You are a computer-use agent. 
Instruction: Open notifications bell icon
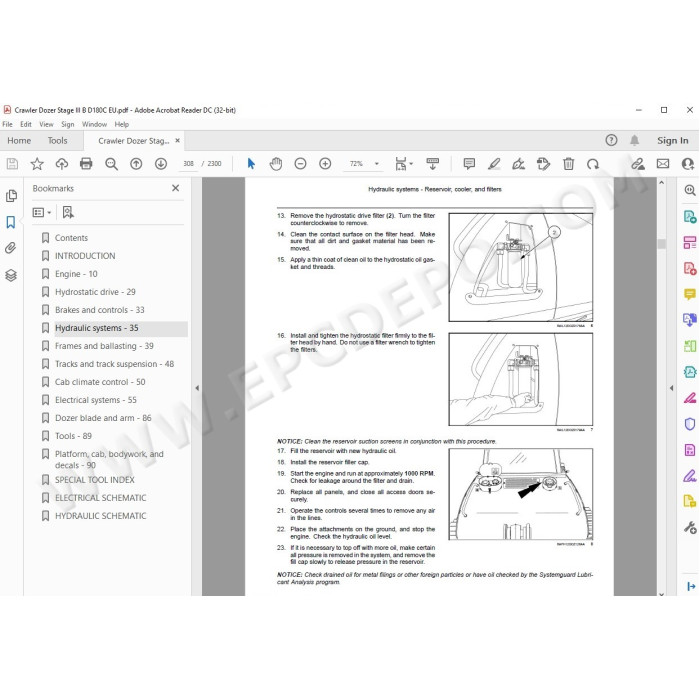point(634,140)
